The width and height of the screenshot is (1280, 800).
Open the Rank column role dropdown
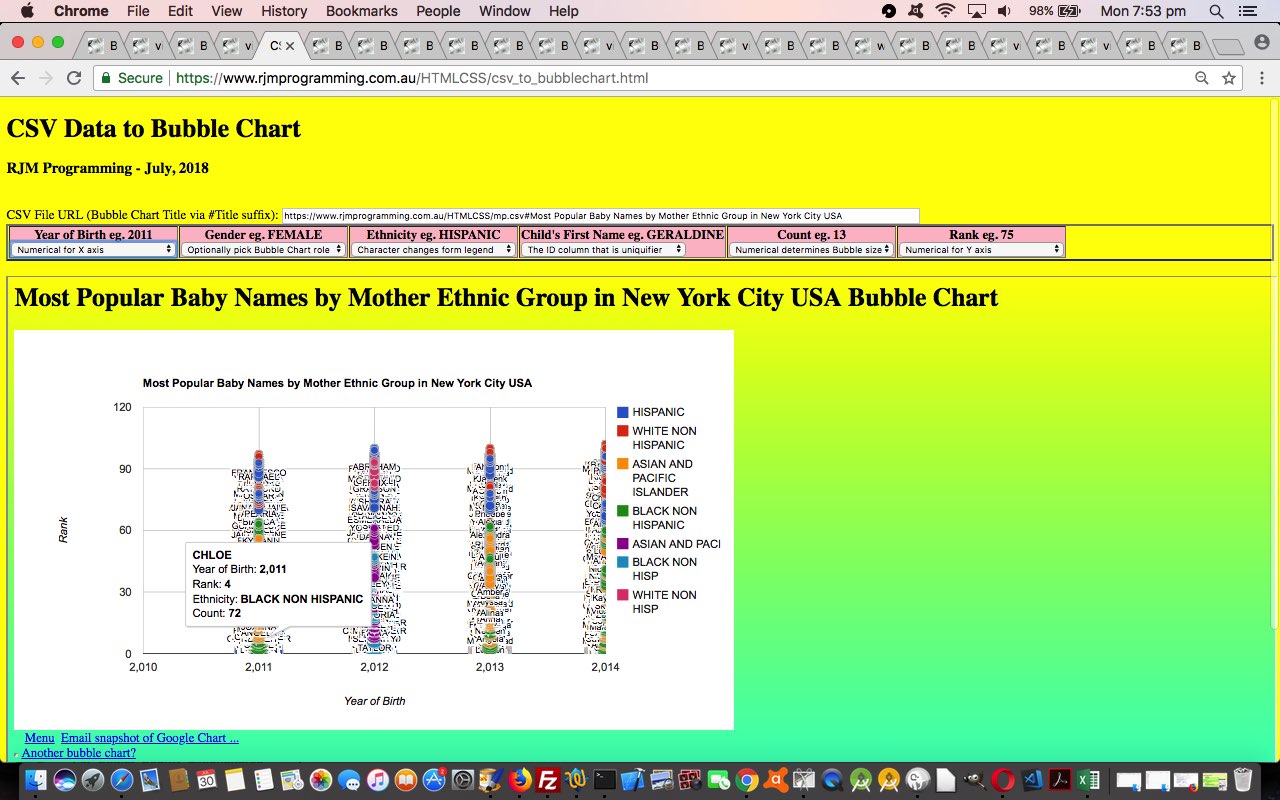980,250
